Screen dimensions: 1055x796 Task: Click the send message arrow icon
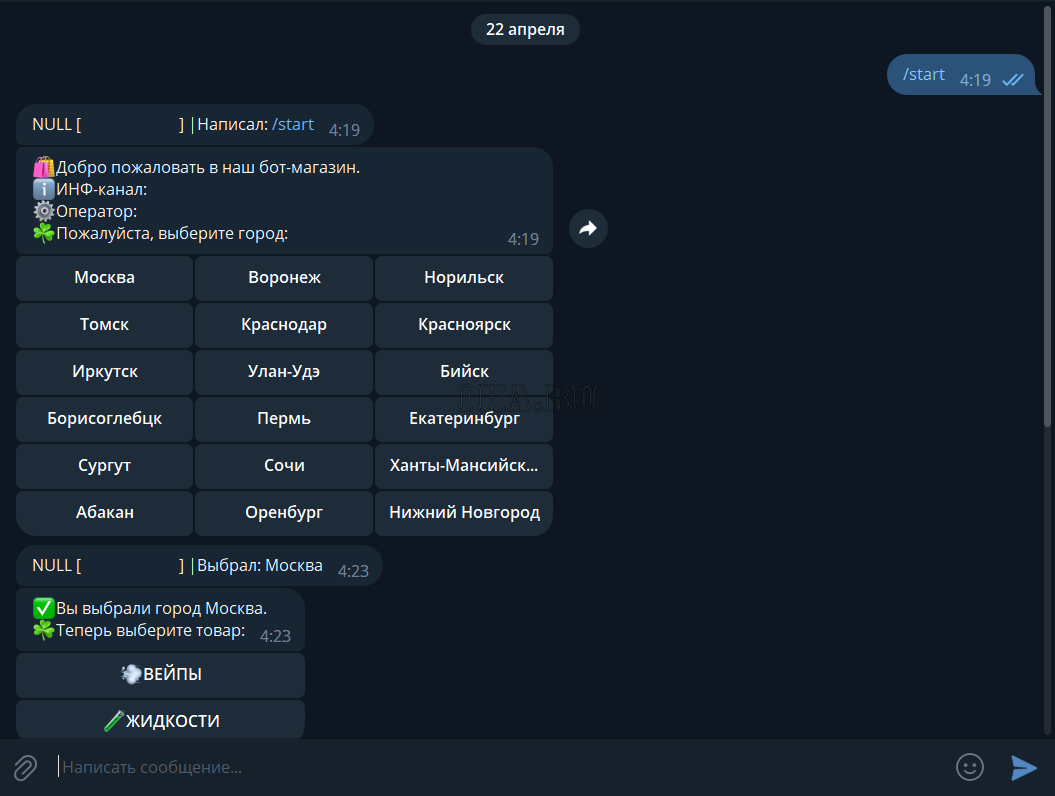click(1023, 767)
